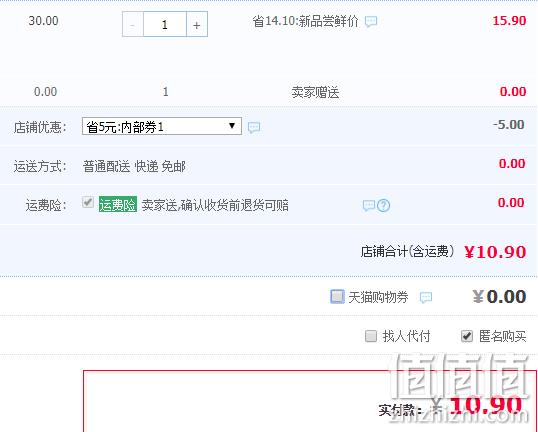Screen dimensions: 538x432
Task: Click the dropdown arrow of the 店铺优惠 selector
Action: (x=232, y=126)
